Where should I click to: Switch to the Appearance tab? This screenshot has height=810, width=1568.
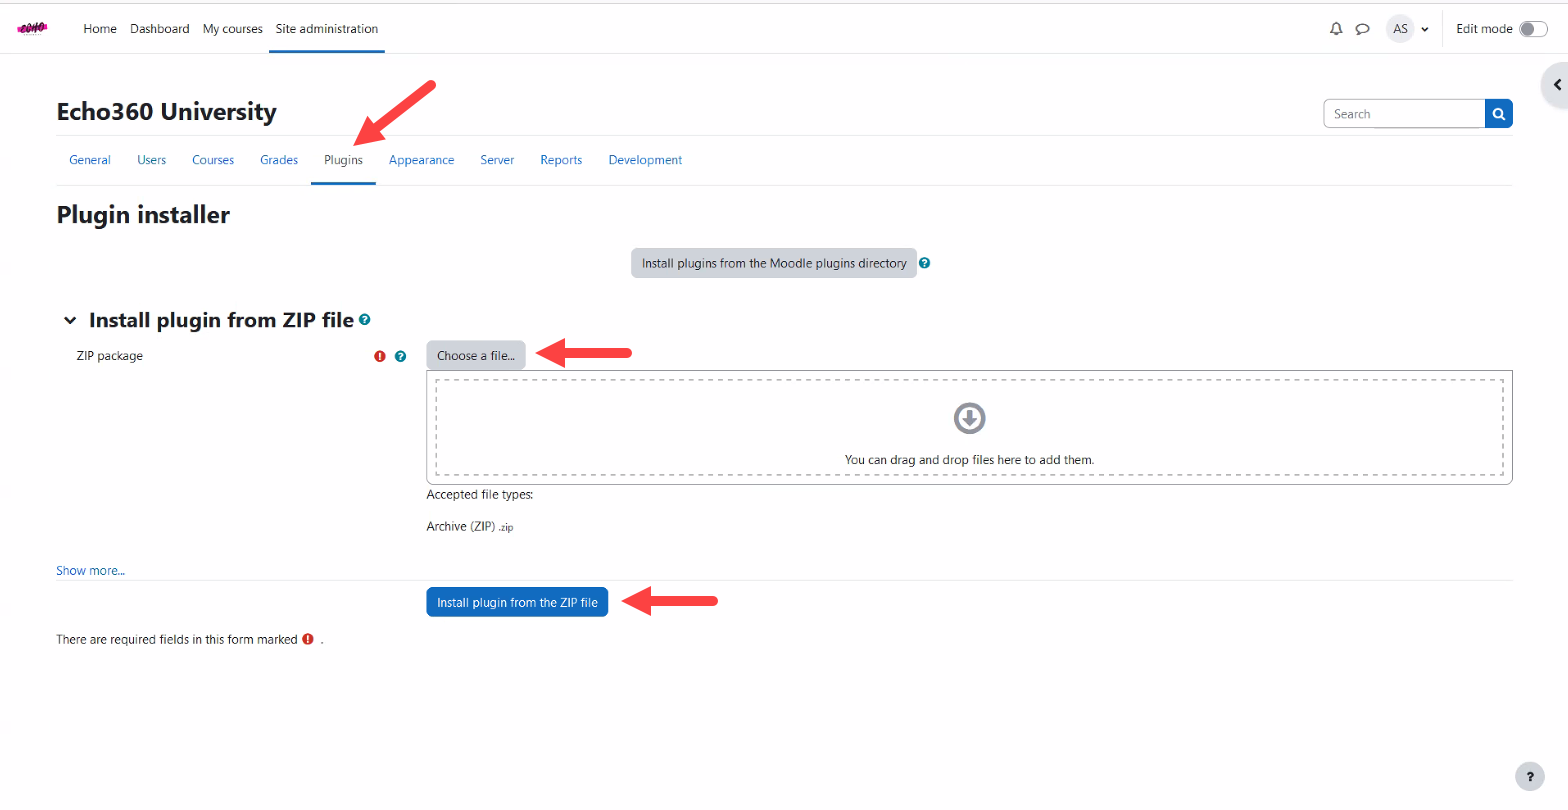[421, 160]
